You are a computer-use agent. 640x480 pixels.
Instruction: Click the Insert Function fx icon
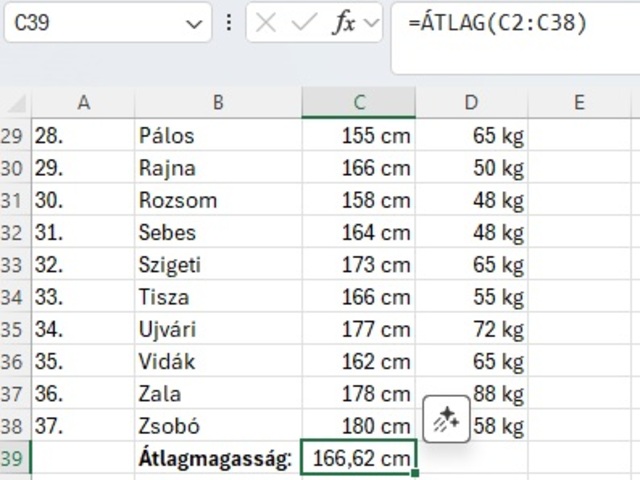[x=343, y=23]
